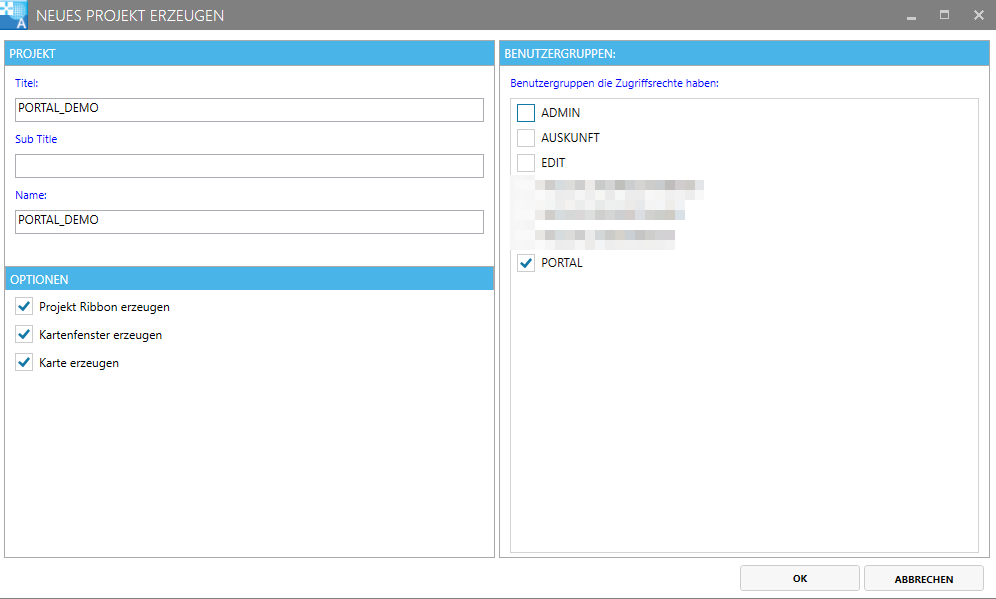Confirm the dialog with OK
Image resolution: width=996 pixels, height=599 pixels.
pos(800,579)
